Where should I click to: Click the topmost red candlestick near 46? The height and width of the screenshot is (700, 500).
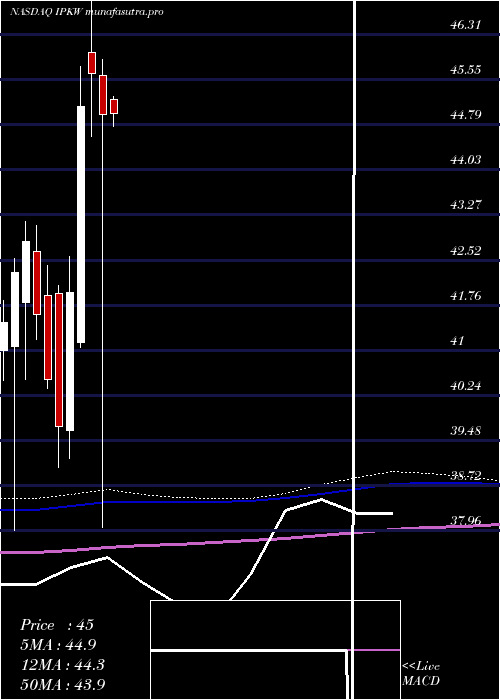92,63
